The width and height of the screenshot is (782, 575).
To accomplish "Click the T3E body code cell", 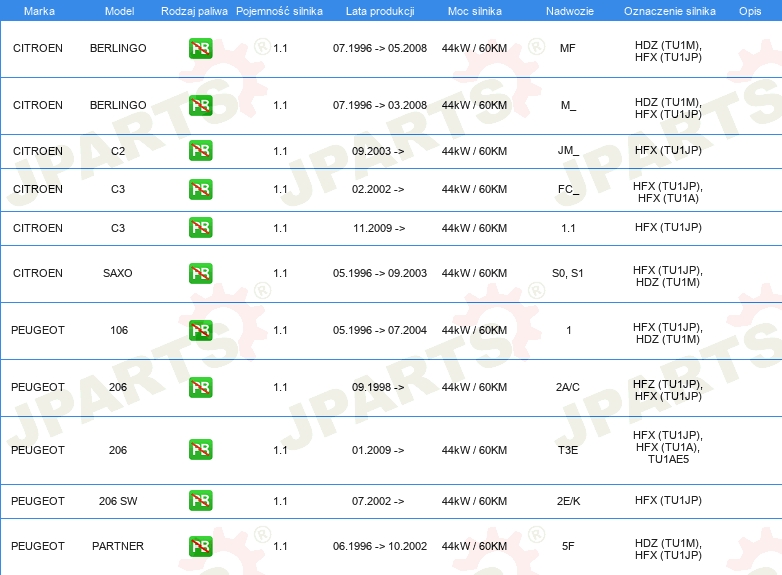I will 568,450.
